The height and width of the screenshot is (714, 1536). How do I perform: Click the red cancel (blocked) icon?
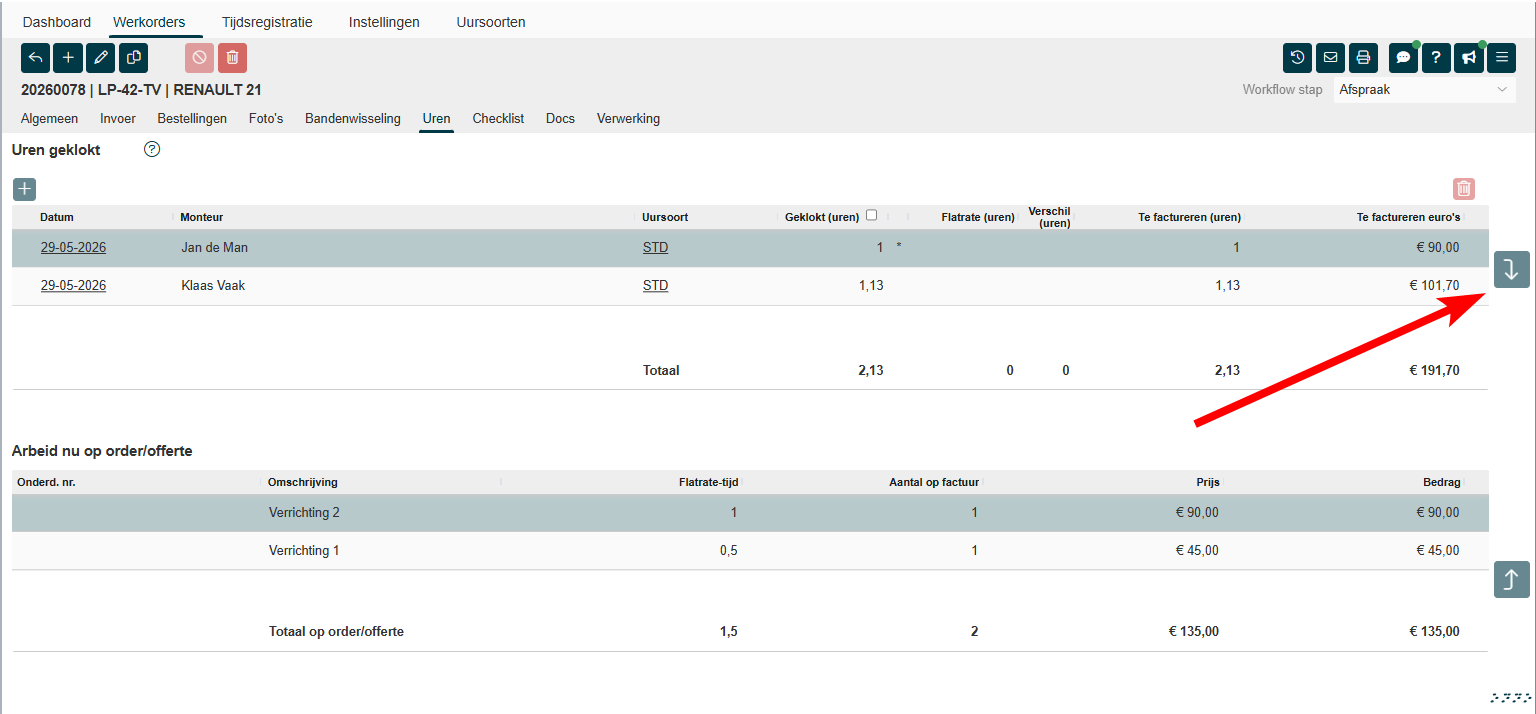(x=199, y=58)
